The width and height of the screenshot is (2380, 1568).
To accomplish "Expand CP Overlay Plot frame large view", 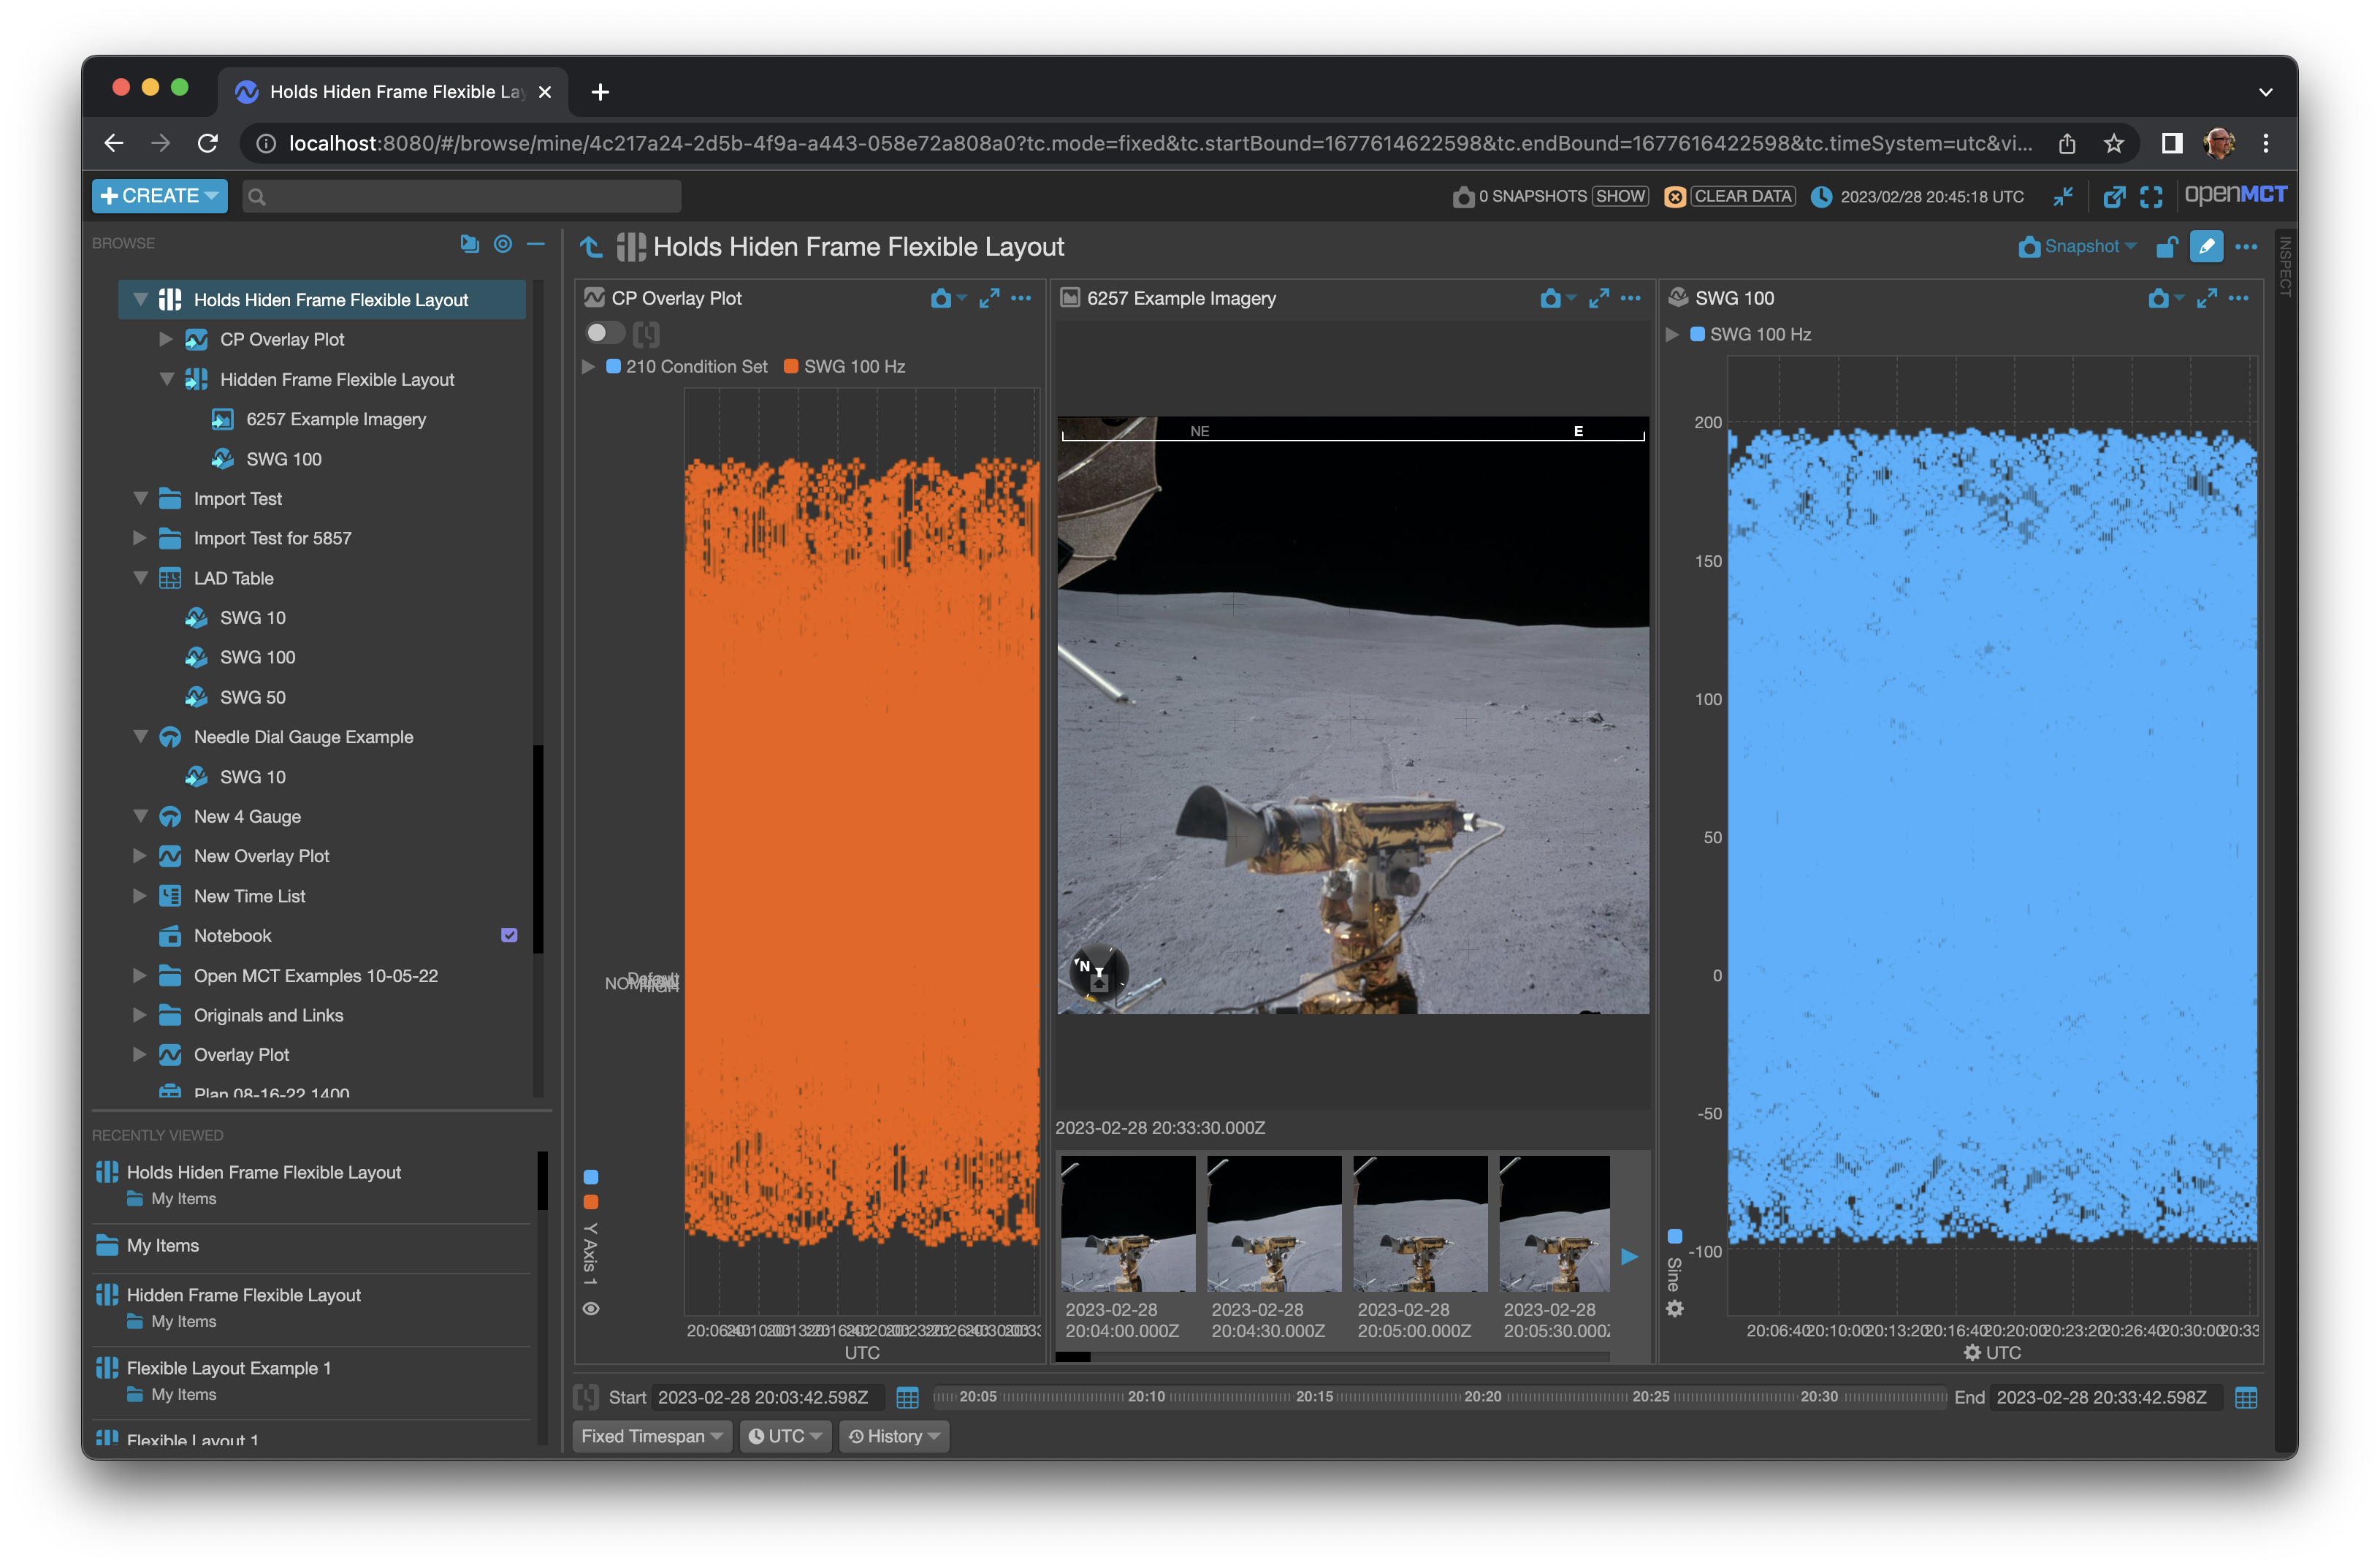I will click(990, 298).
